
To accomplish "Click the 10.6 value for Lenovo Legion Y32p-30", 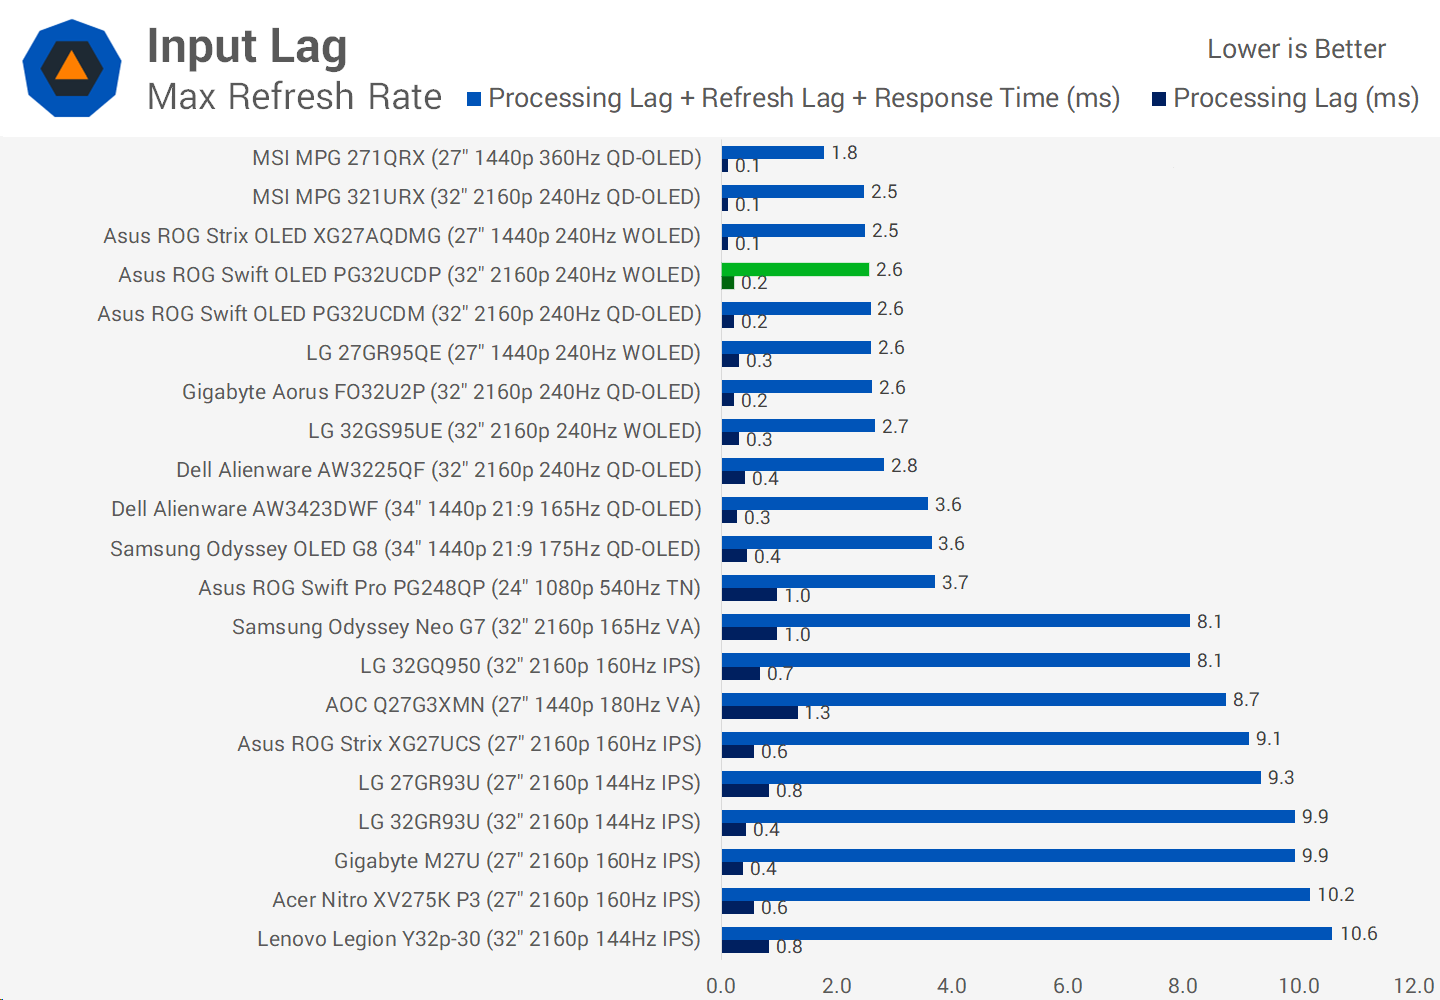I will [1359, 934].
